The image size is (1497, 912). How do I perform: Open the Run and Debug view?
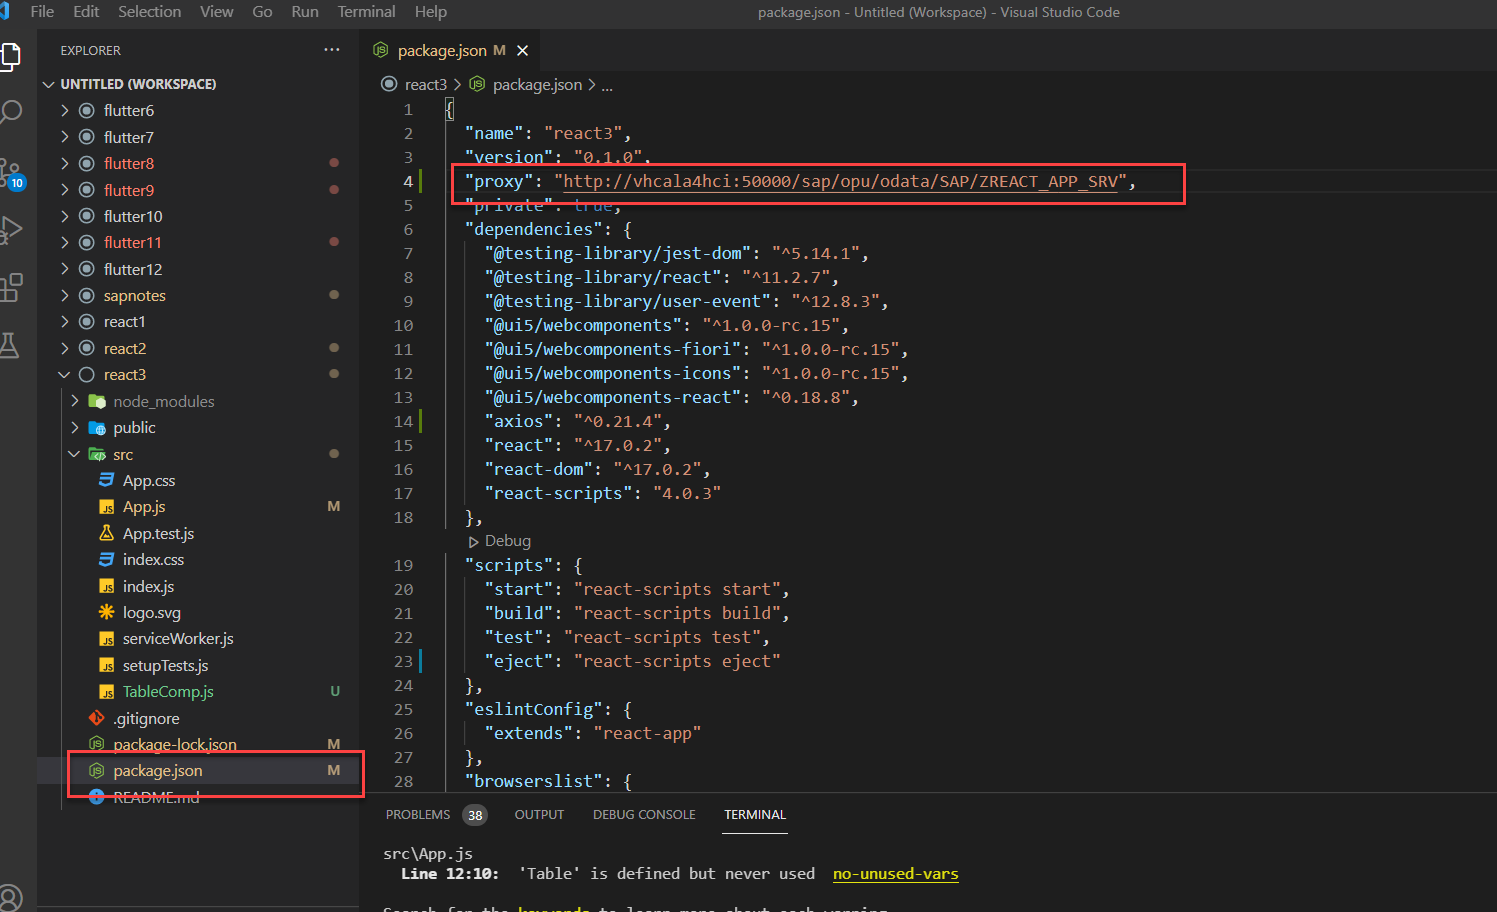click(10, 230)
